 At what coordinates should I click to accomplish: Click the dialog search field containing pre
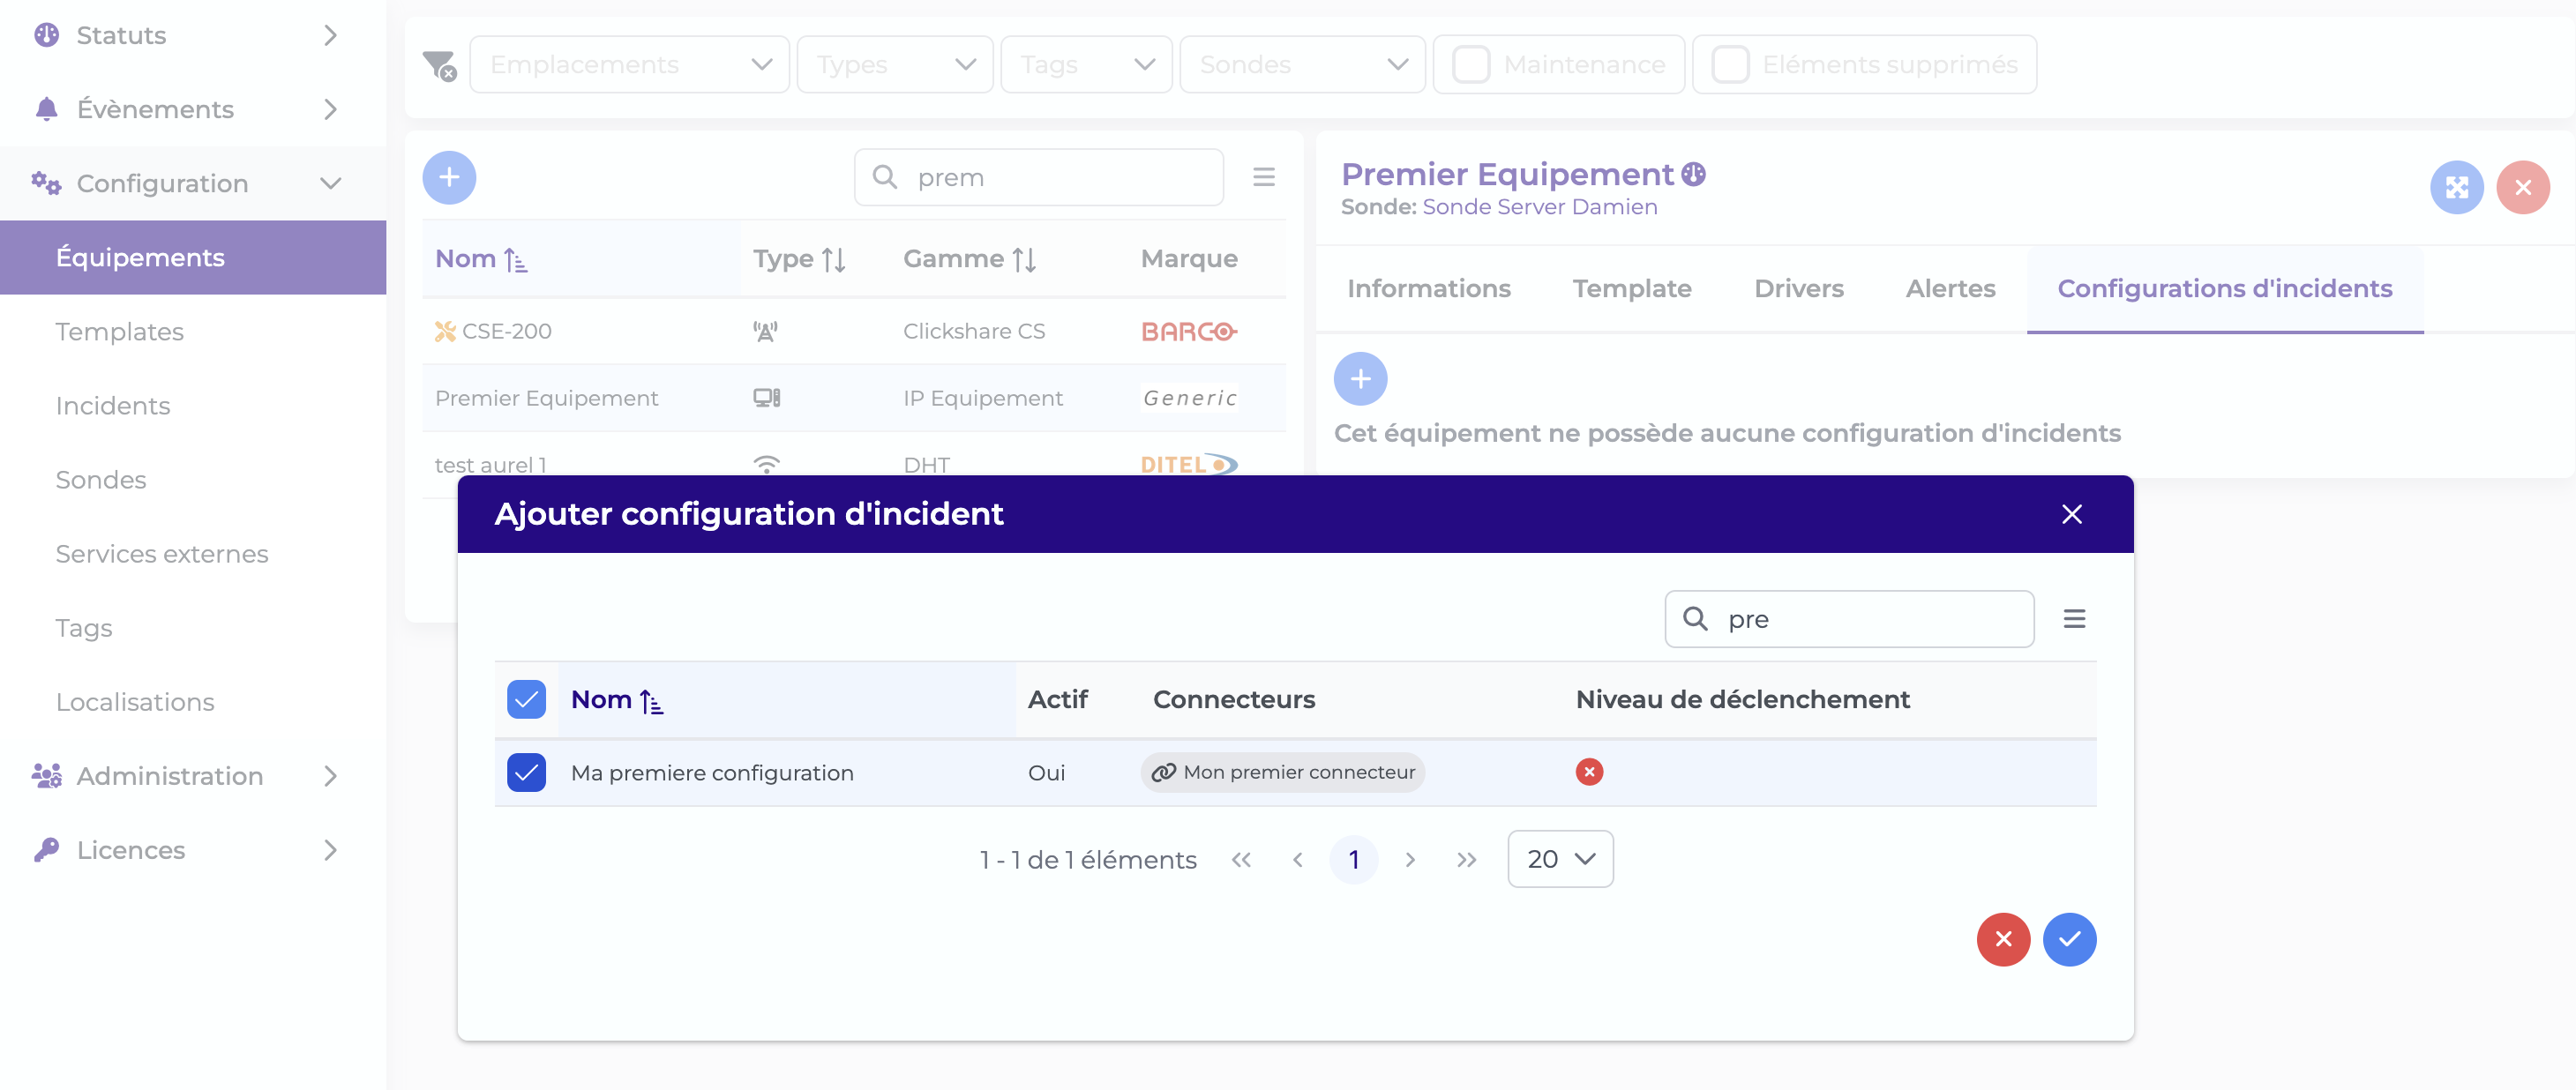(1848, 619)
